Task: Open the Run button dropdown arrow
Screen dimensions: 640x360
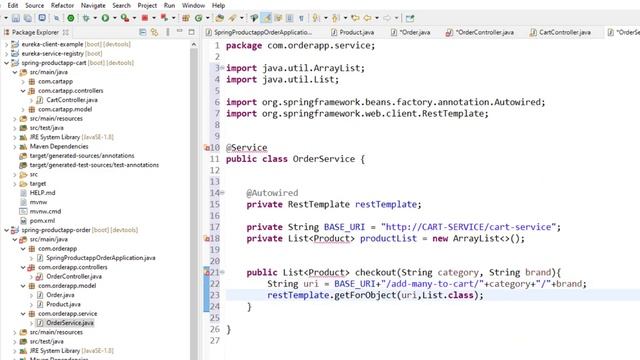Action: pyautogui.click(x=114, y=18)
